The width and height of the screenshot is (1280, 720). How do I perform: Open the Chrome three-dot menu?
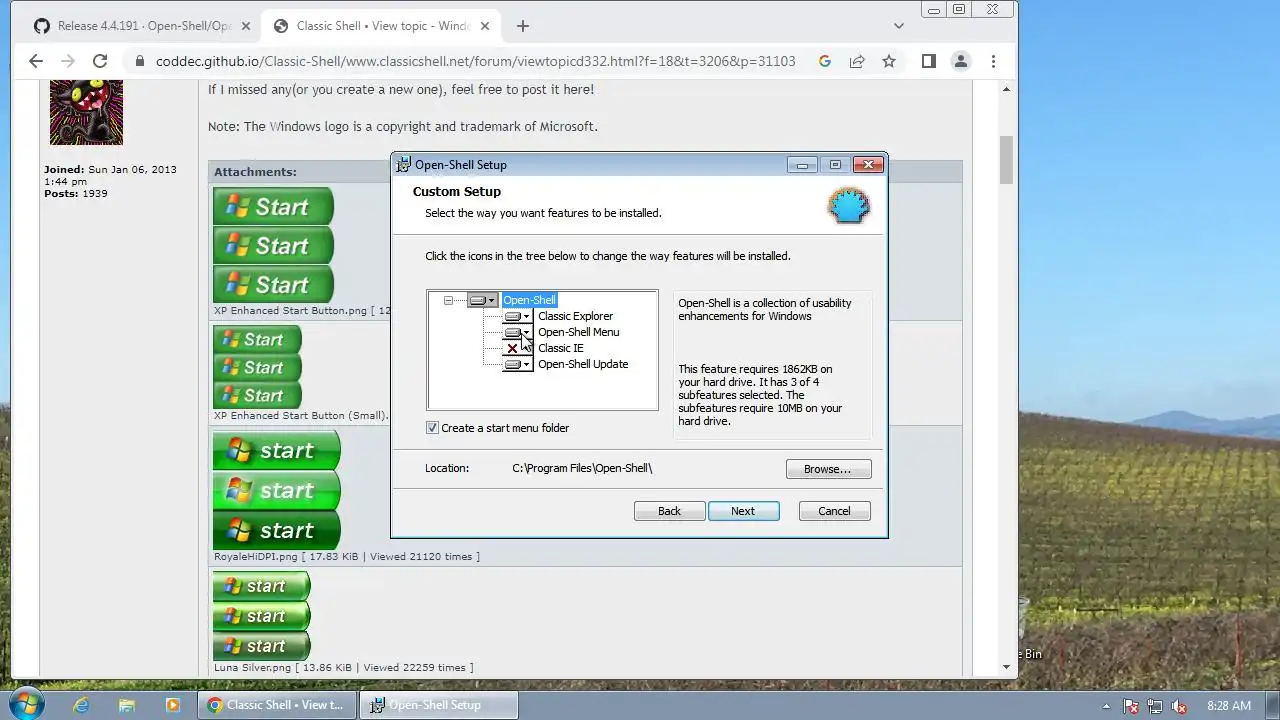point(993,61)
